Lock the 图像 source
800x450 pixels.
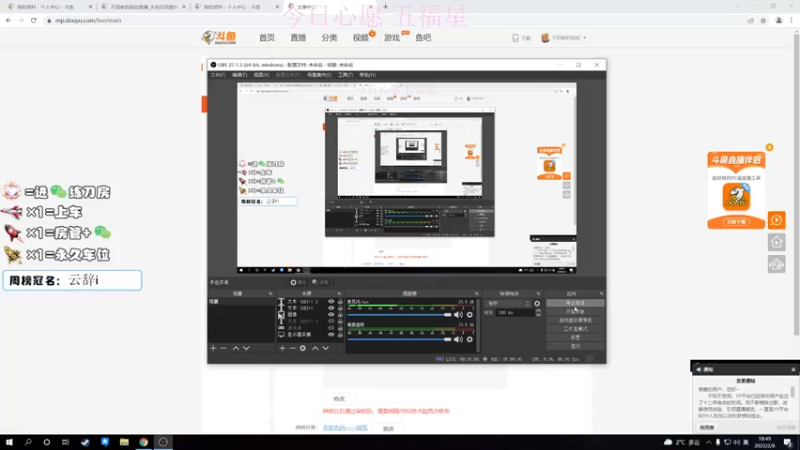(340, 315)
